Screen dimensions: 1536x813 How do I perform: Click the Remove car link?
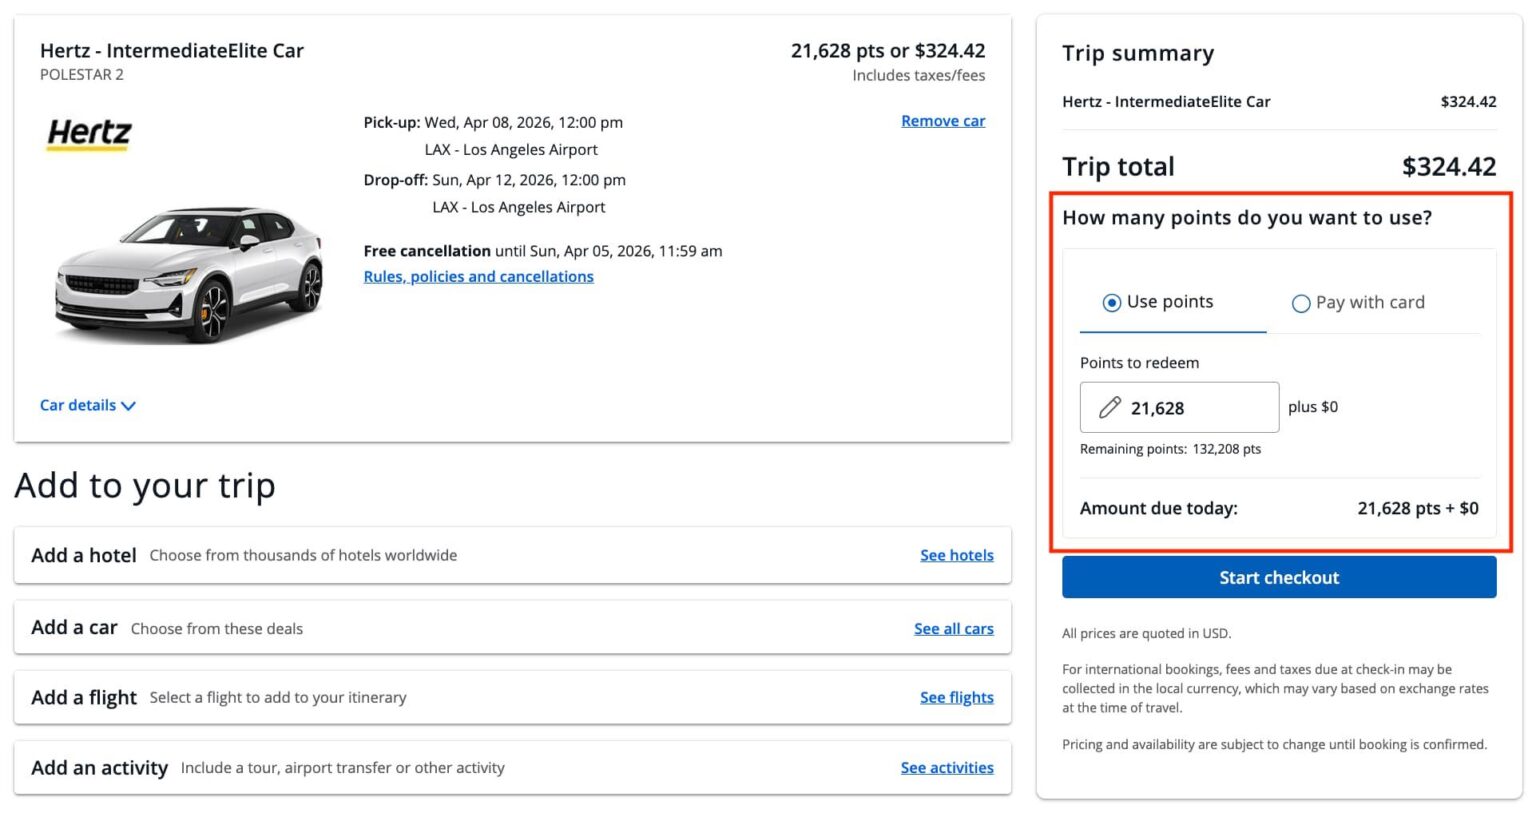point(943,121)
